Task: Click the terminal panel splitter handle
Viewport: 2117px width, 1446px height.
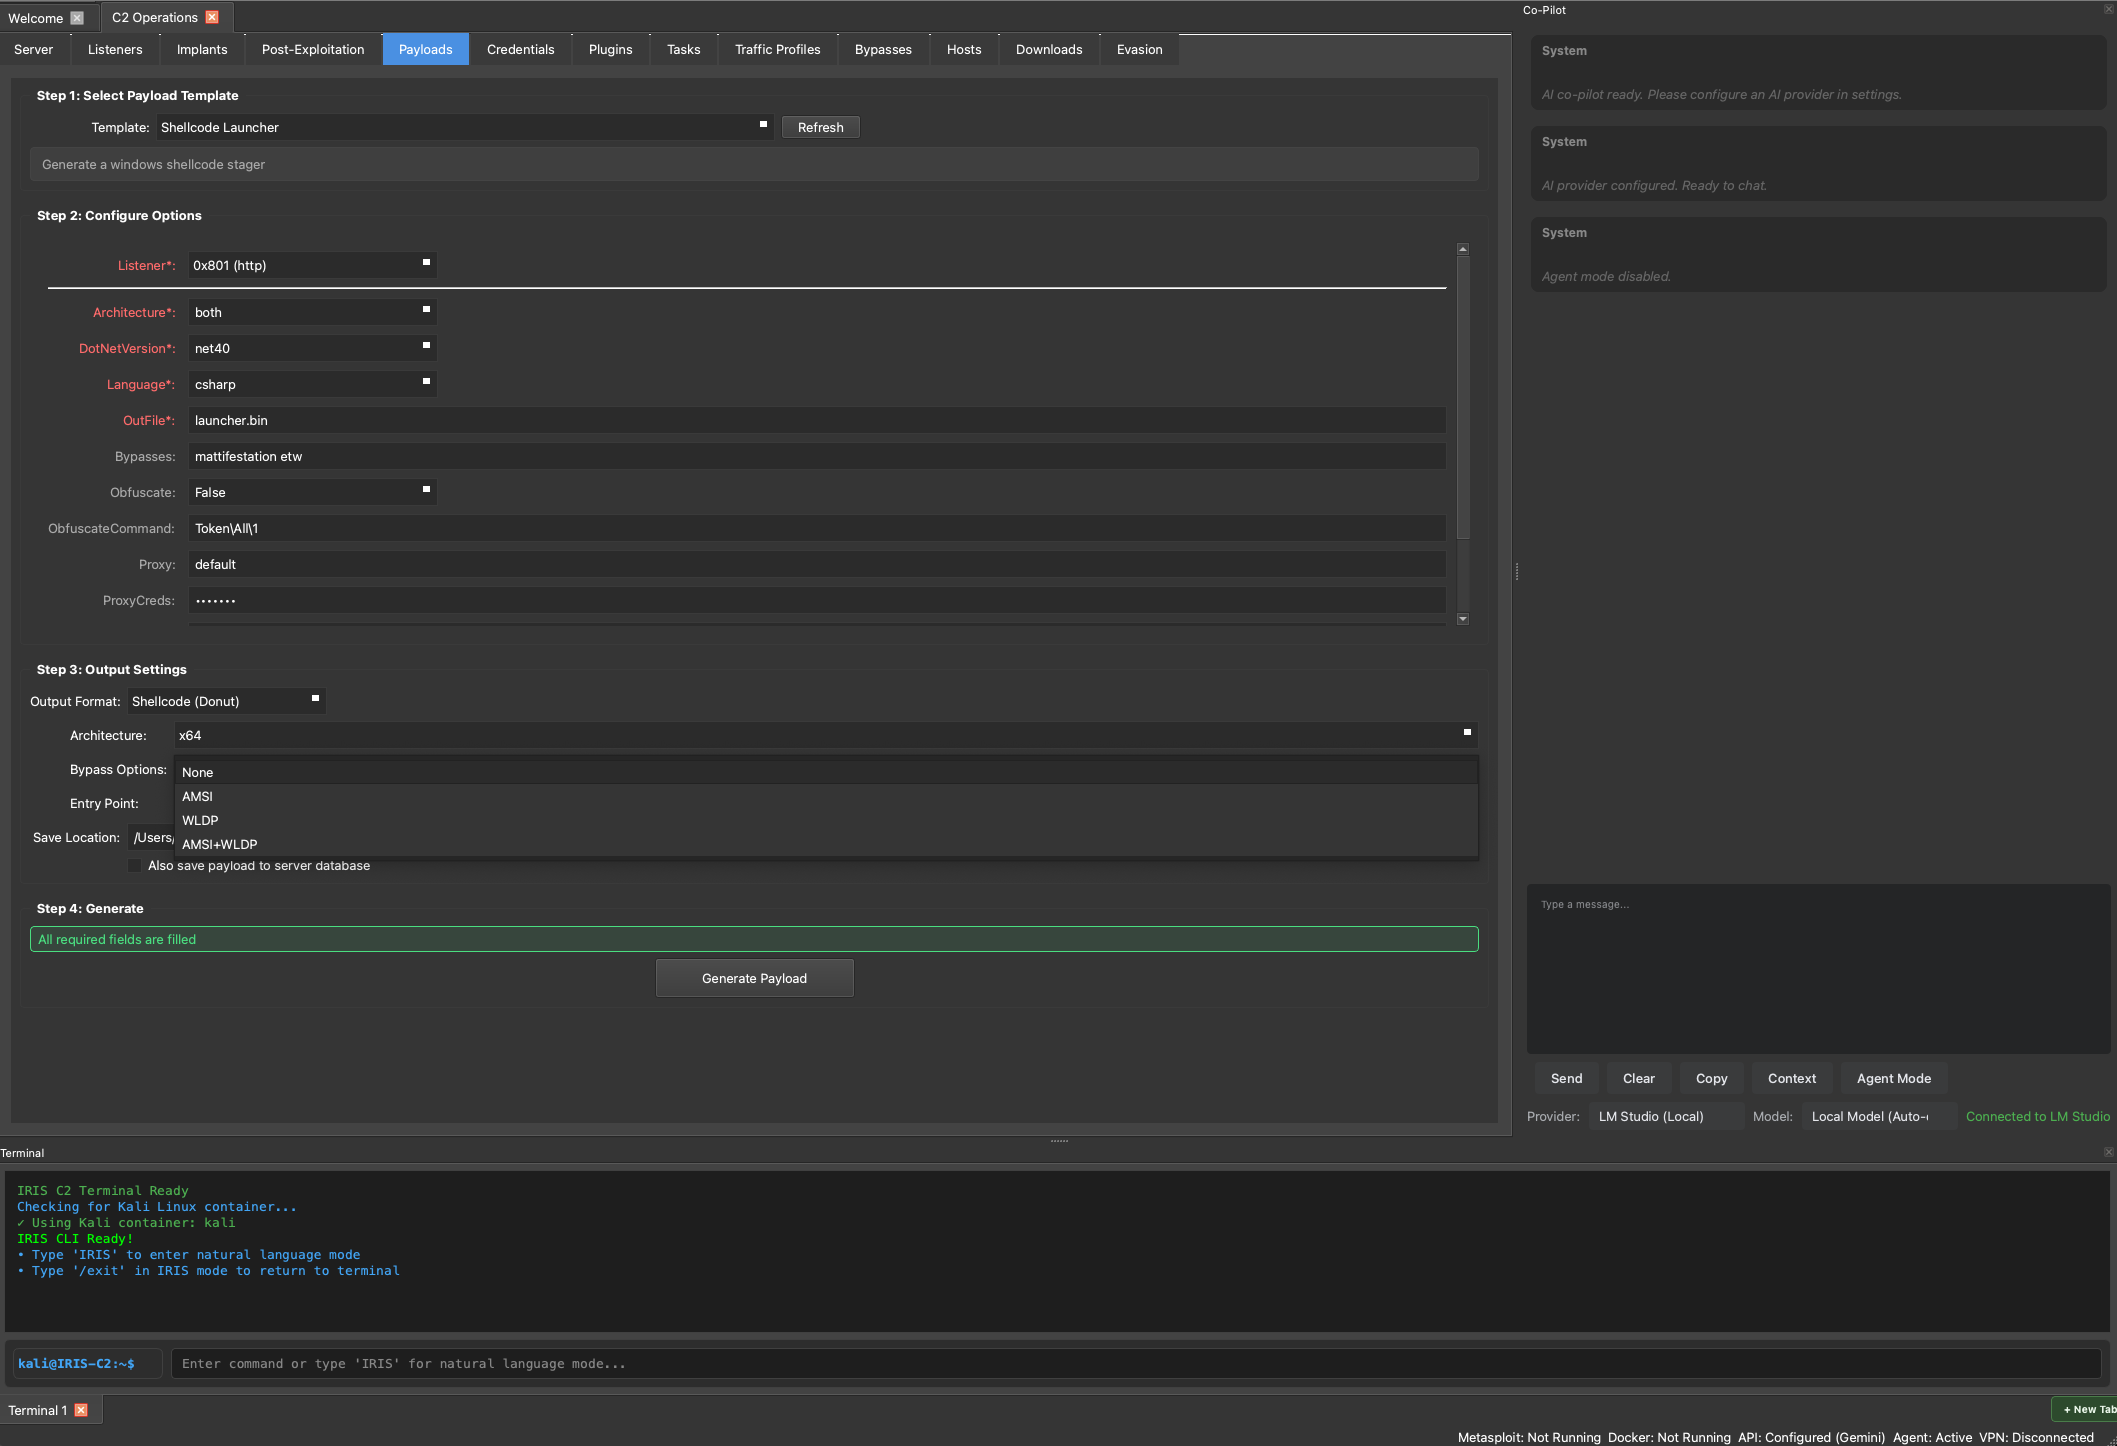Action: pyautogui.click(x=1059, y=1140)
